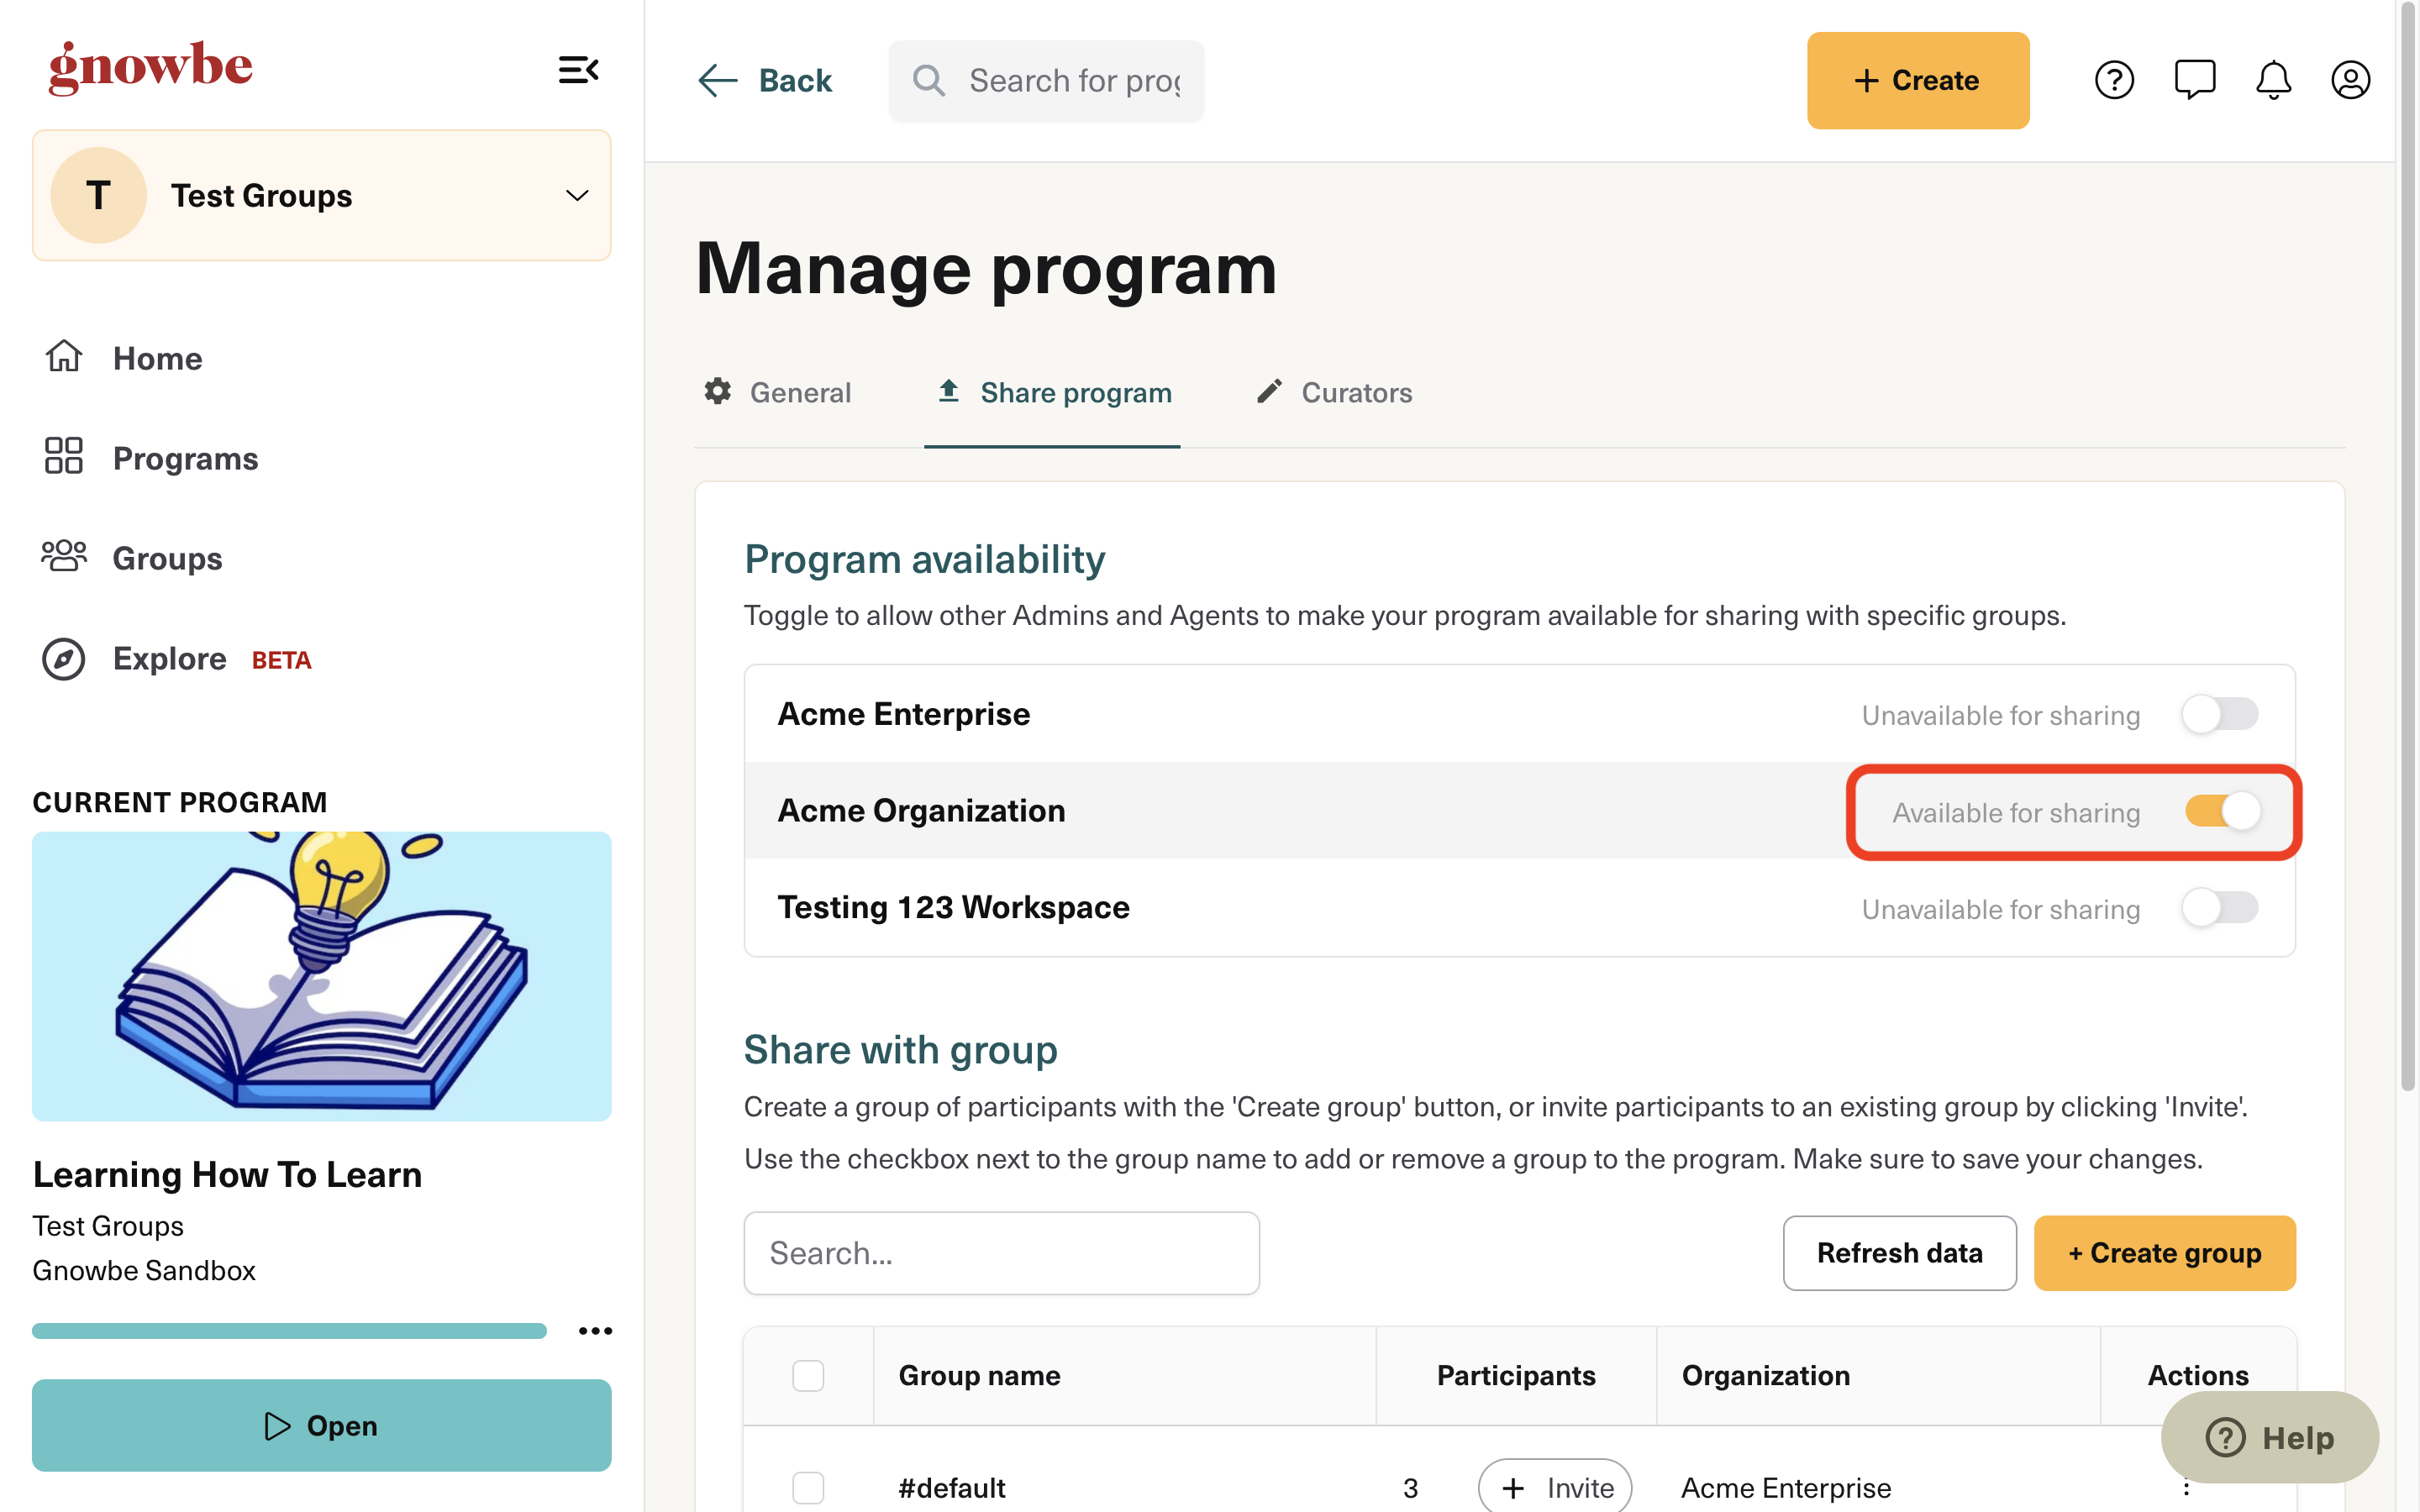Toggle Acme Enterprise sharing availability
This screenshot has height=1512, width=2420.
2219,714
